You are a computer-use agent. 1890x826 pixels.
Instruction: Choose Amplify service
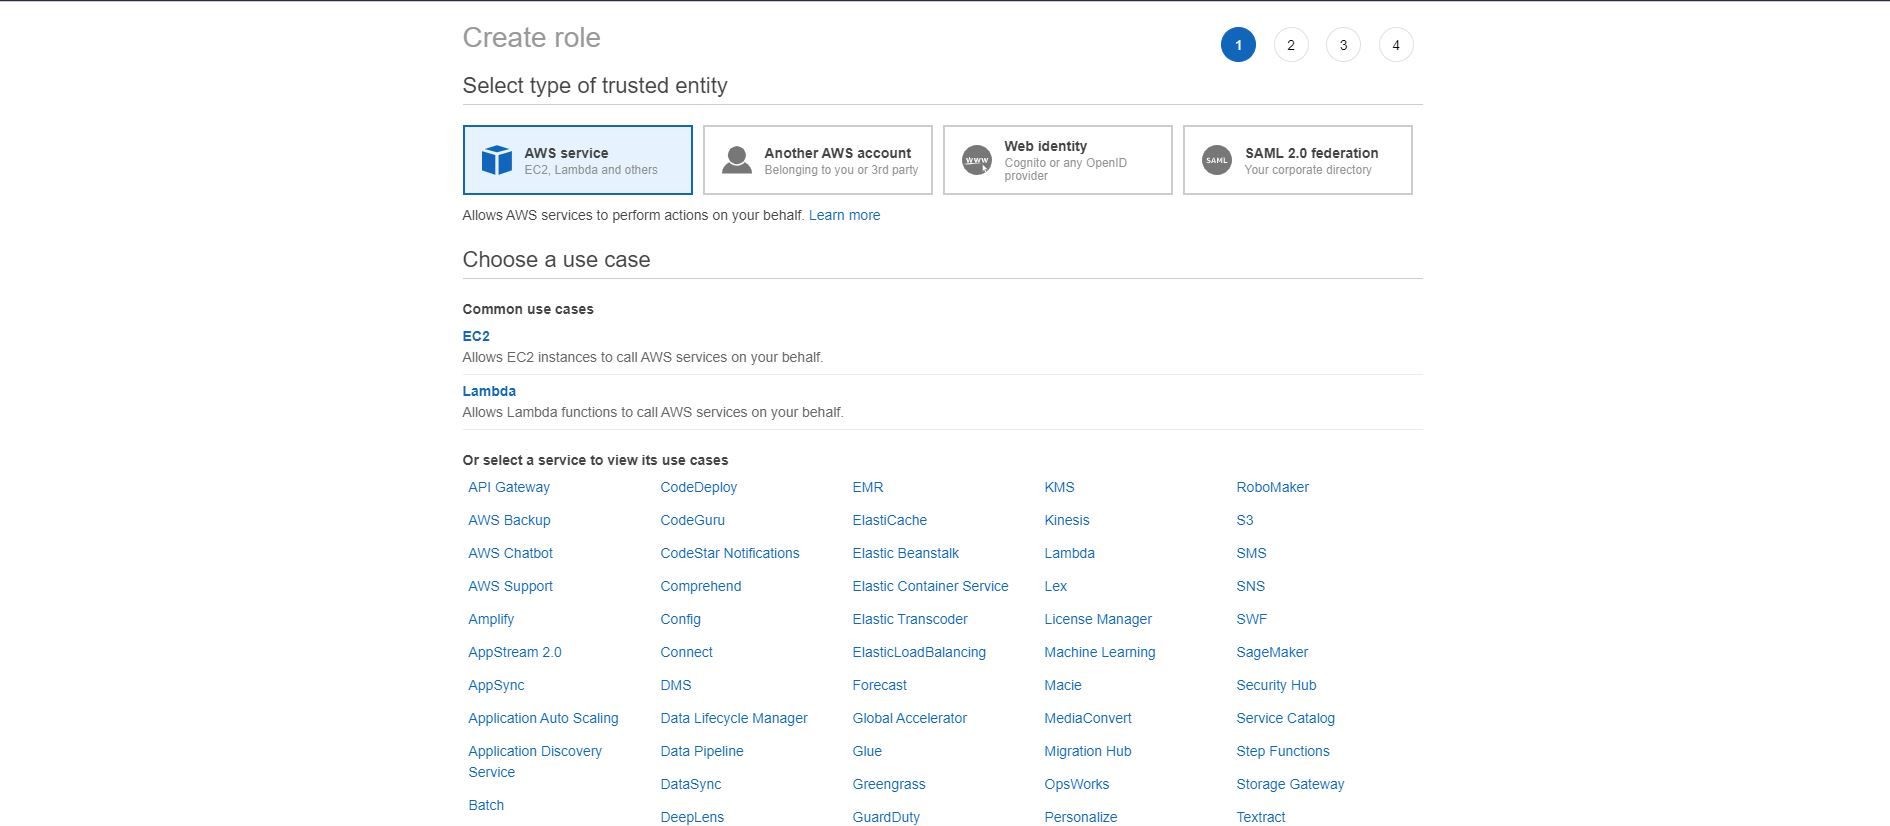tap(491, 619)
